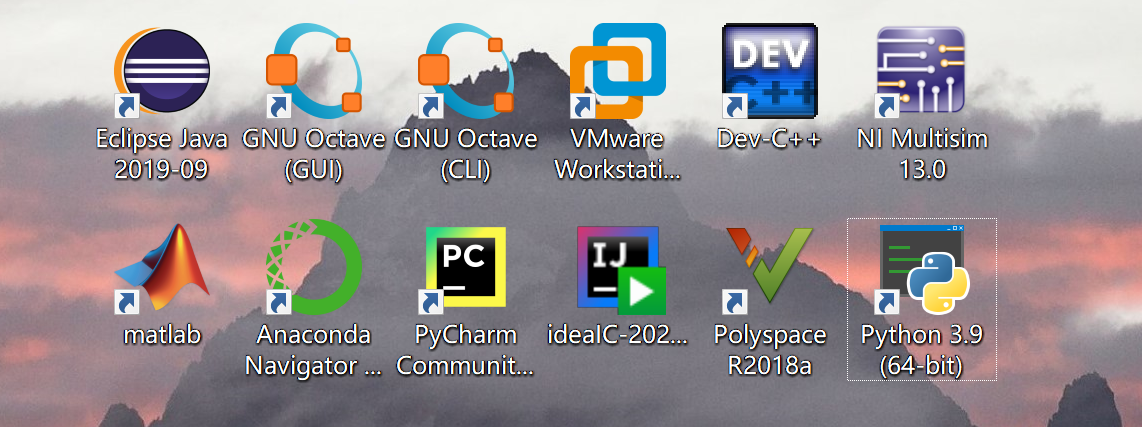Click the "VMware Workstati..." label text
This screenshot has width=1142, height=427.
[618, 154]
